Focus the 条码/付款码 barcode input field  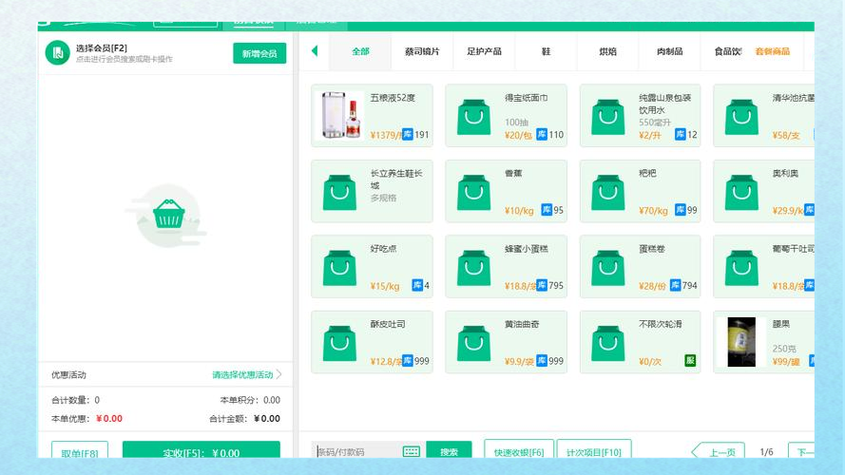tap(356, 452)
